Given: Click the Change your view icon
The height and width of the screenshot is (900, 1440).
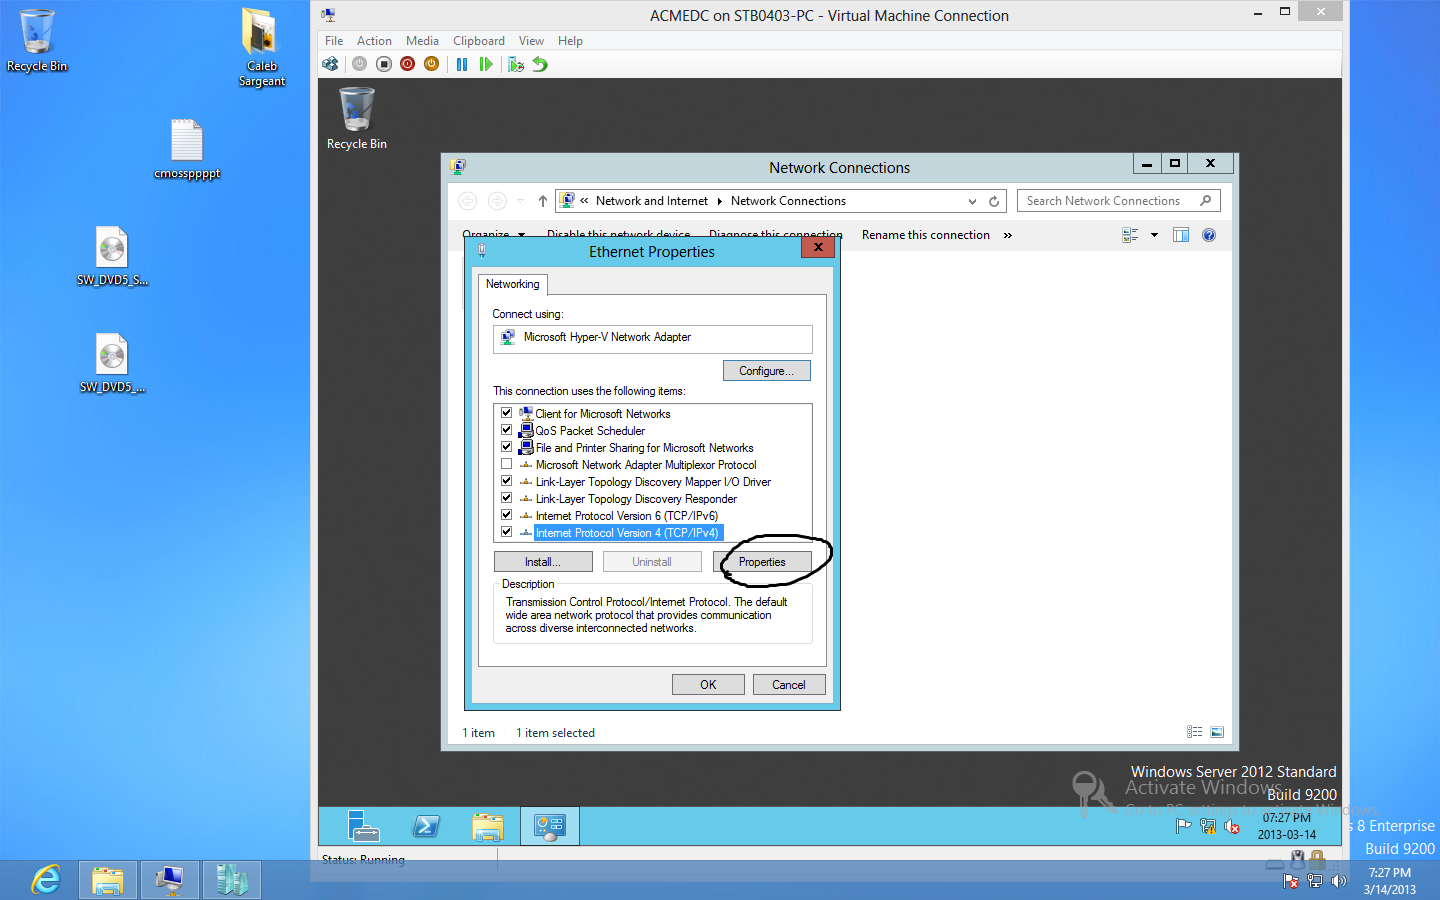Looking at the screenshot, I should (1131, 235).
